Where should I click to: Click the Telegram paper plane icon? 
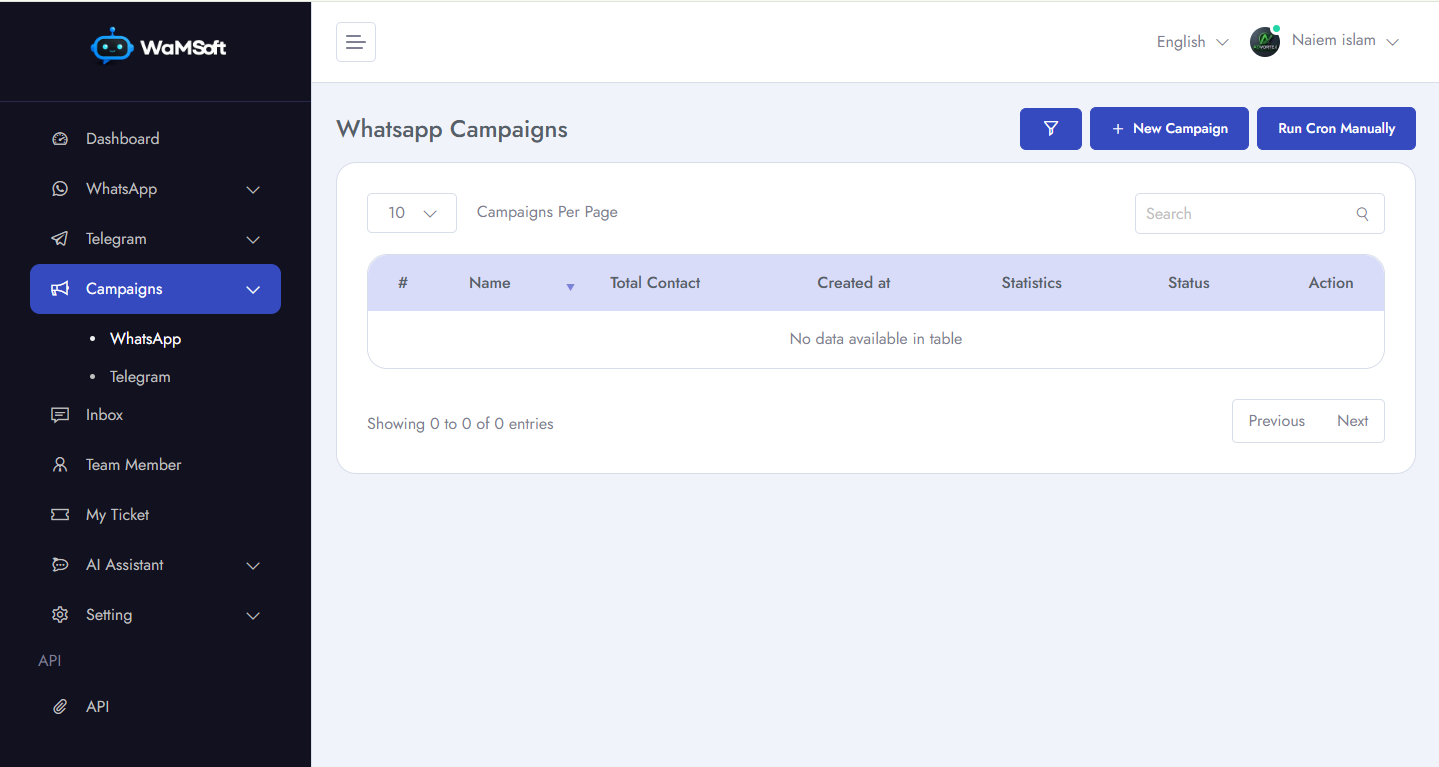click(60, 239)
